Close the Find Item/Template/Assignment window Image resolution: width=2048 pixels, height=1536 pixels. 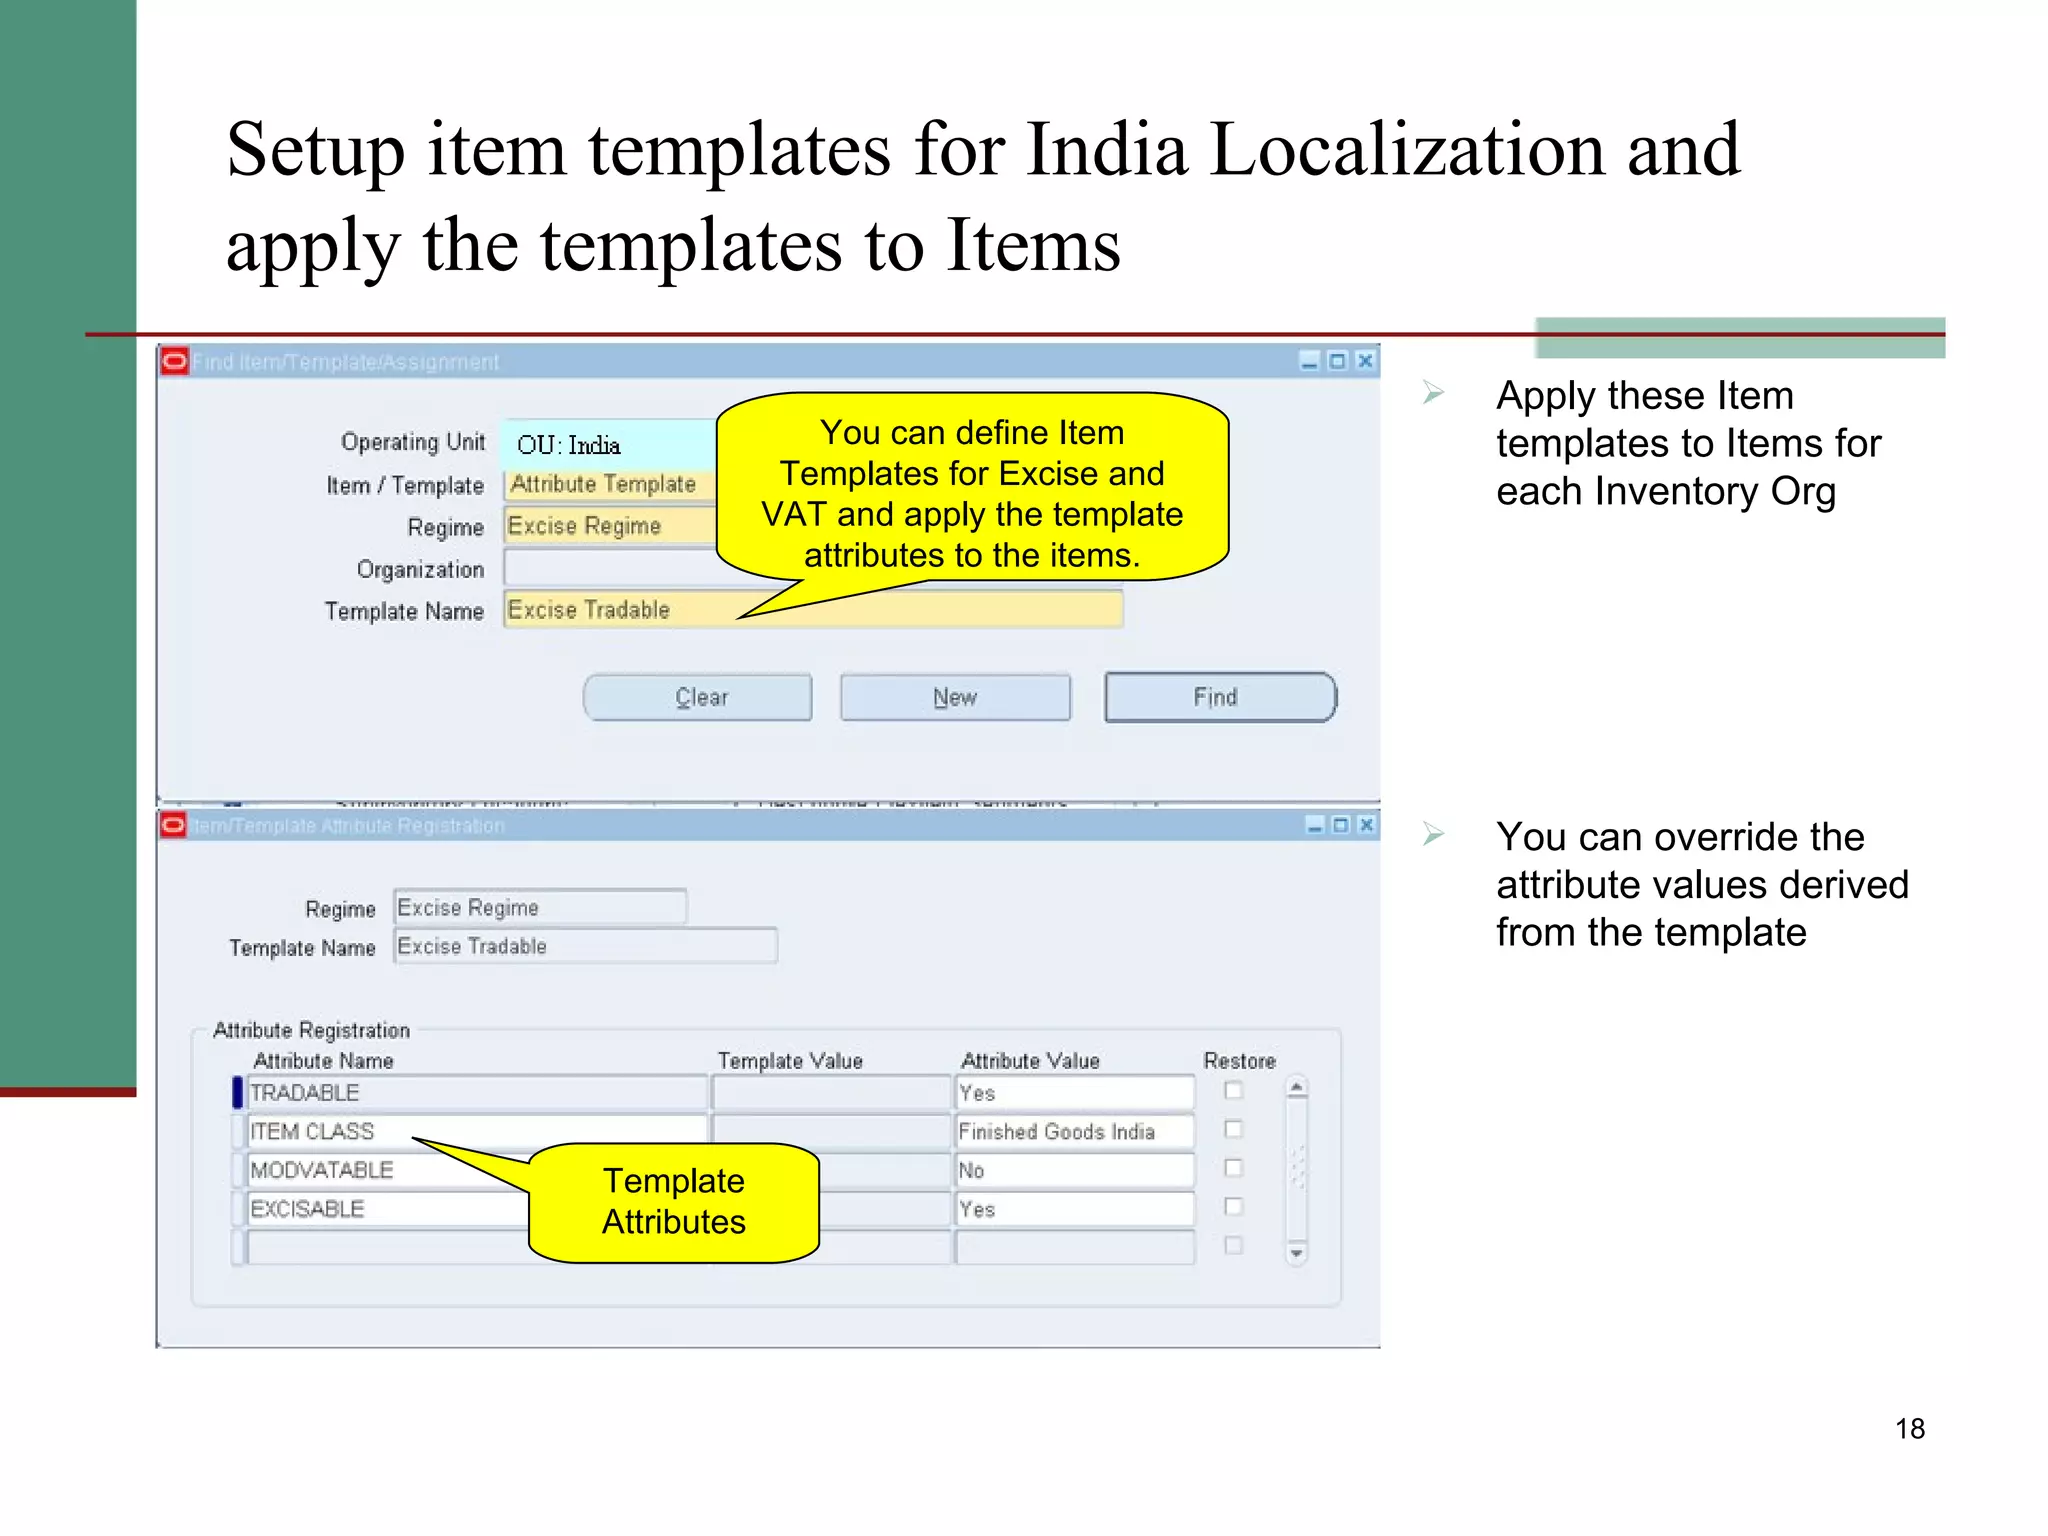(x=1365, y=361)
